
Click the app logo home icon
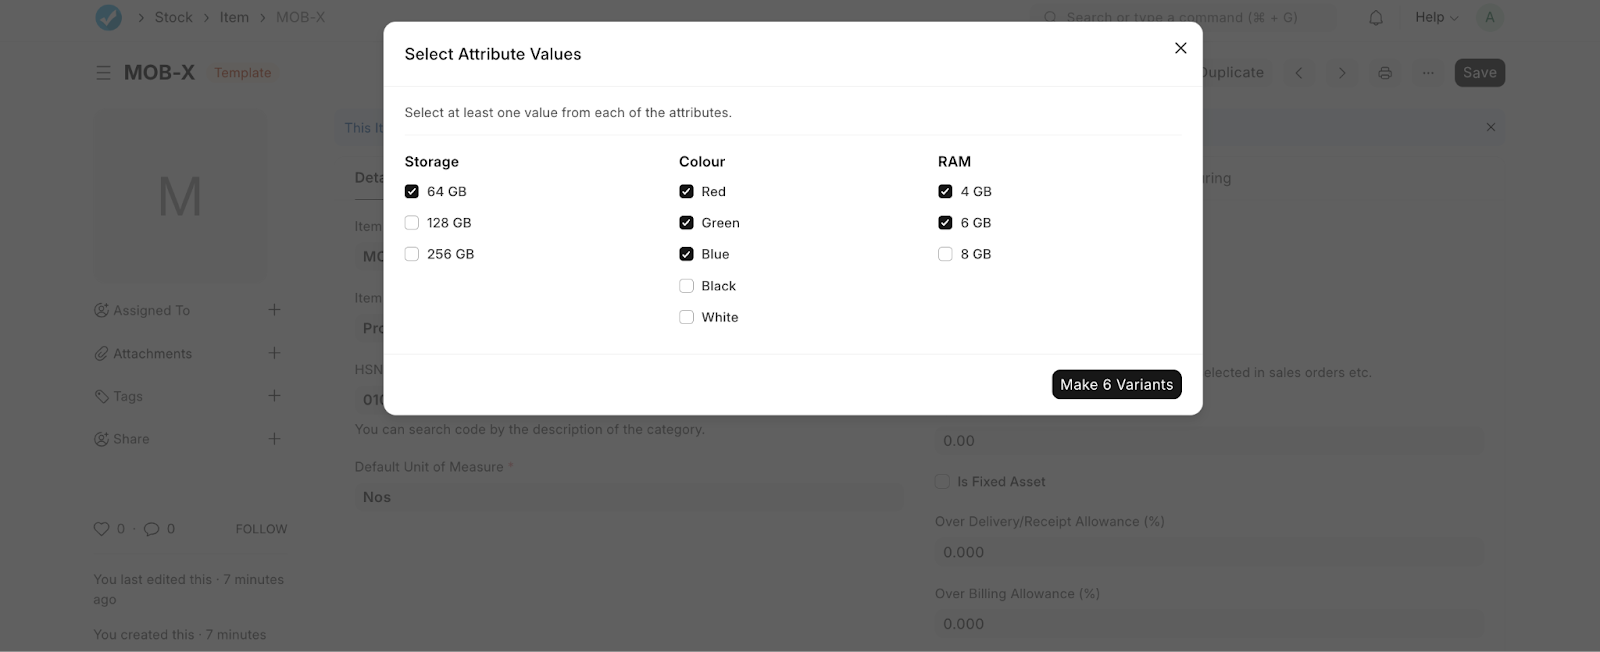click(x=108, y=18)
